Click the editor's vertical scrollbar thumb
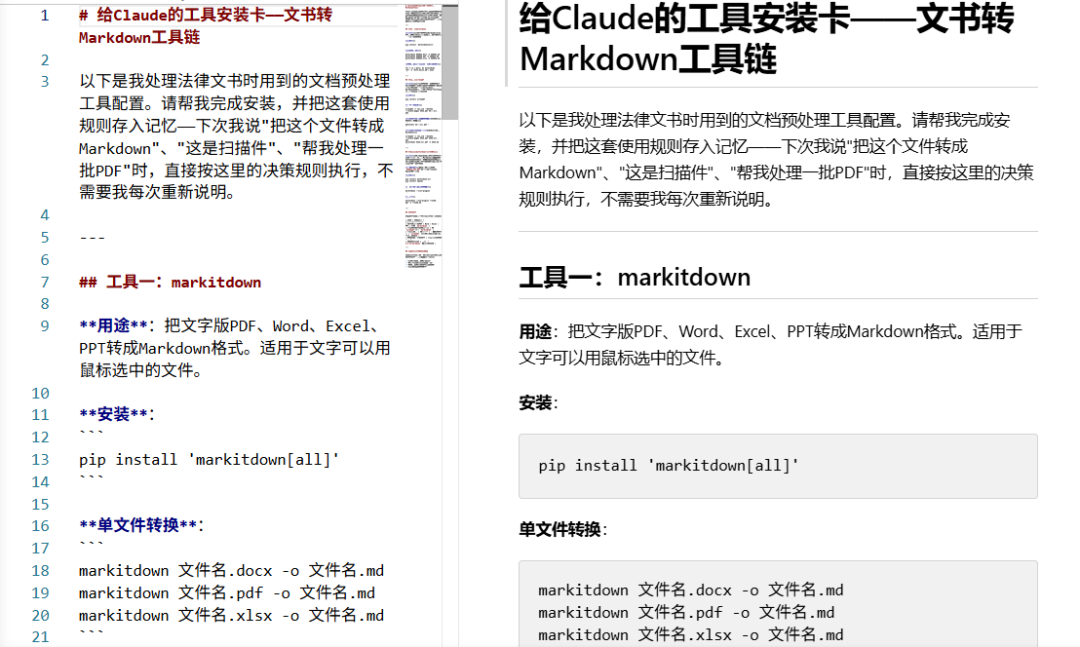This screenshot has width=1080, height=647. tap(450, 62)
